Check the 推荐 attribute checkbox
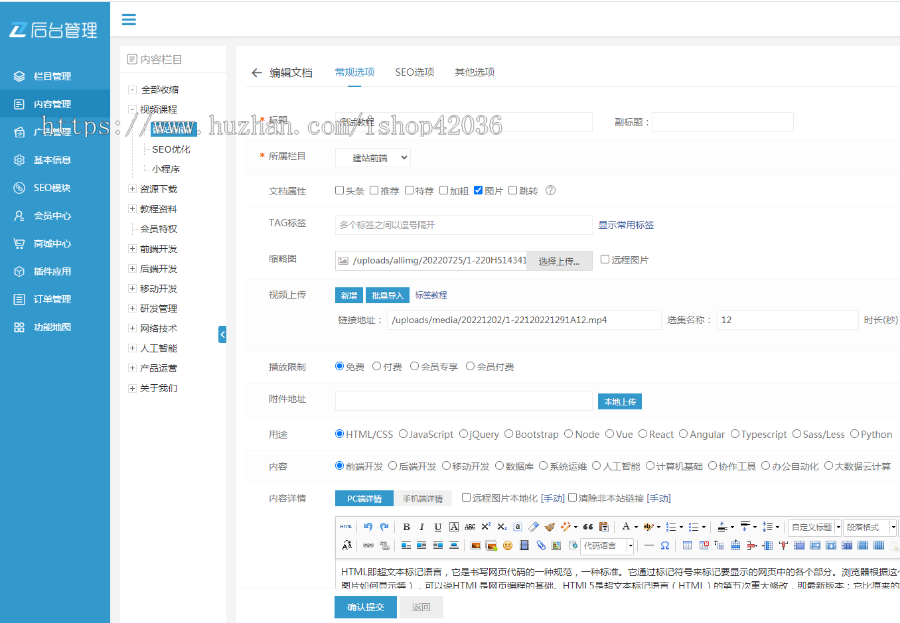 [374, 190]
